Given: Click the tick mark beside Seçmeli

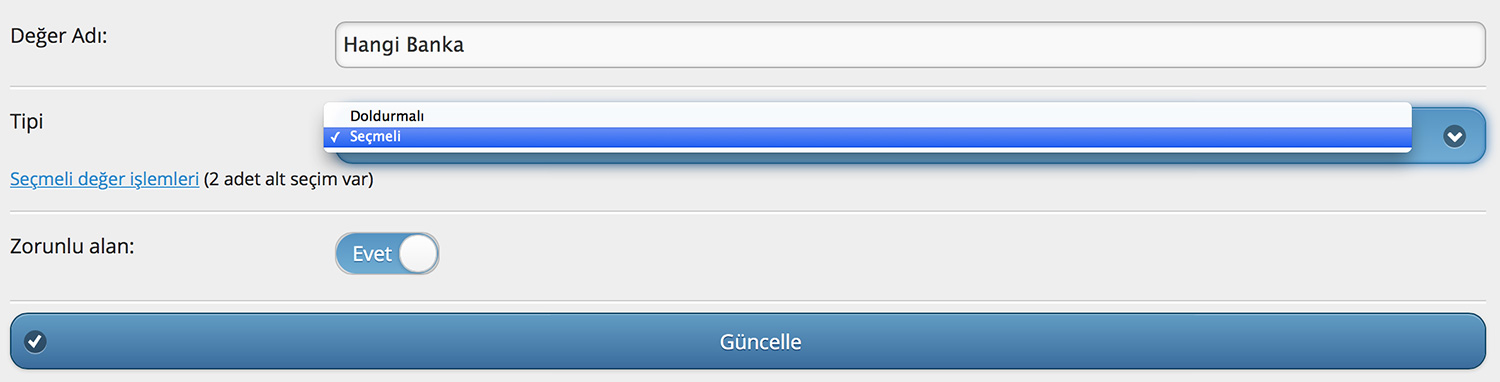Looking at the screenshot, I should [x=332, y=137].
